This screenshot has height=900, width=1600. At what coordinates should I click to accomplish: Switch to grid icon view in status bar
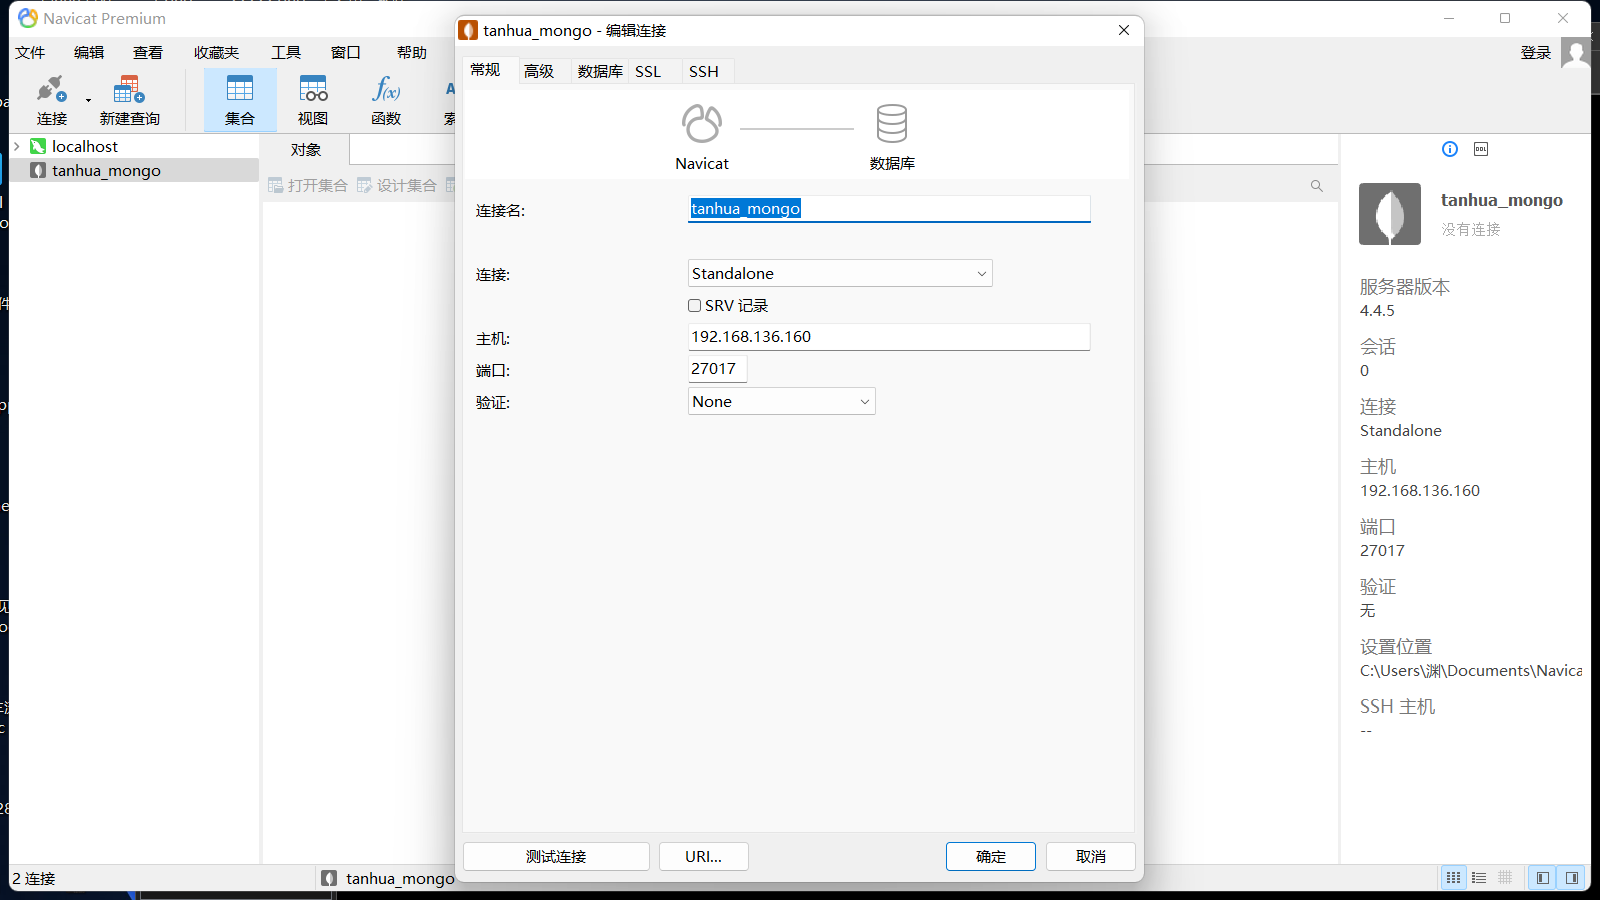tap(1453, 878)
